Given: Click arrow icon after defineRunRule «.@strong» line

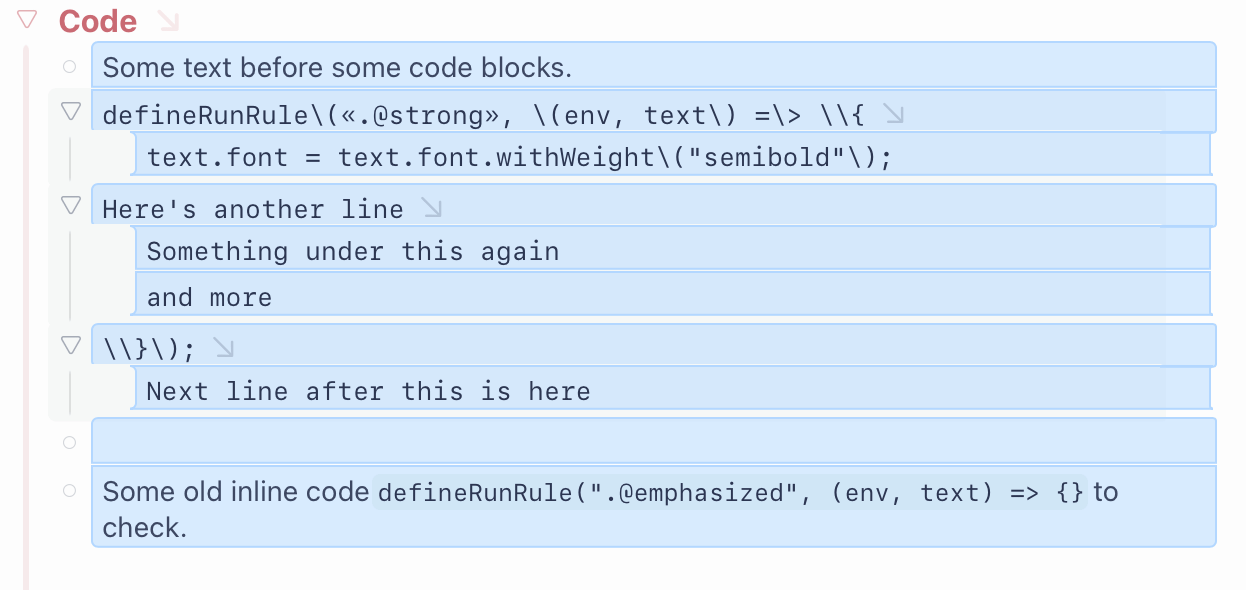Looking at the screenshot, I should (893, 115).
